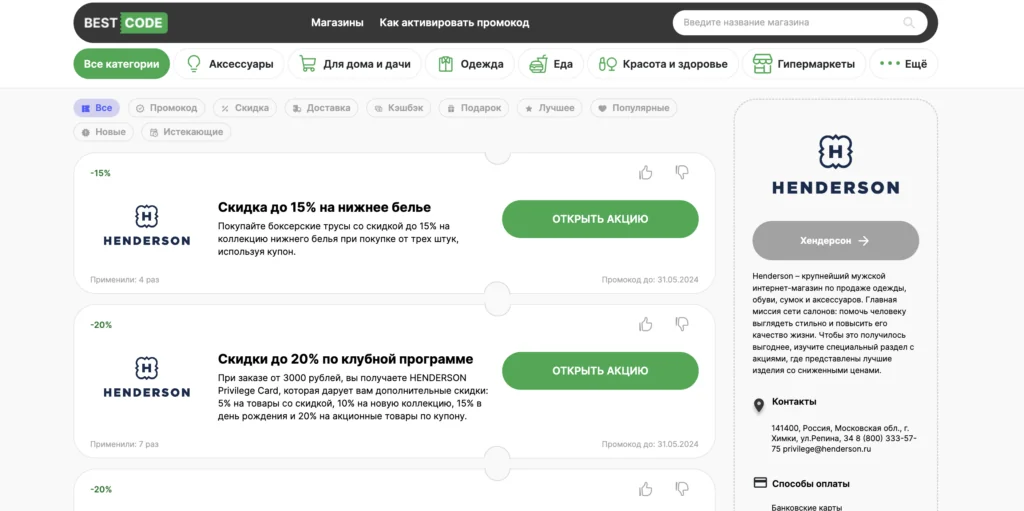Open the club program offer with ОТКРЫТЬ АКЦИЮ
The height and width of the screenshot is (511, 1024).
click(x=600, y=371)
